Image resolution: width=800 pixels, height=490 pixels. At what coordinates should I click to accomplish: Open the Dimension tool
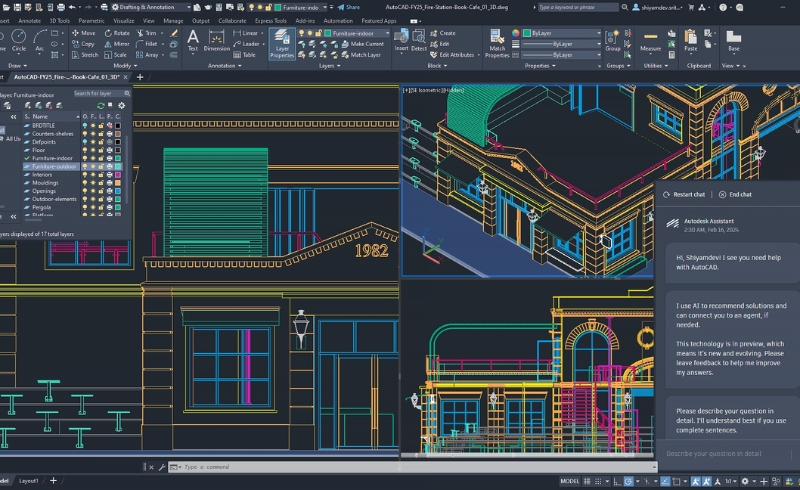pos(217,40)
